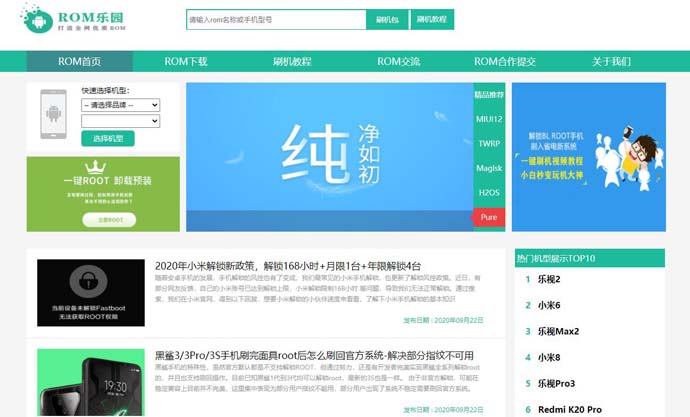This screenshot has height=417, width=690.
Task: Open the ROM下载 navigation tab
Action: [186, 62]
